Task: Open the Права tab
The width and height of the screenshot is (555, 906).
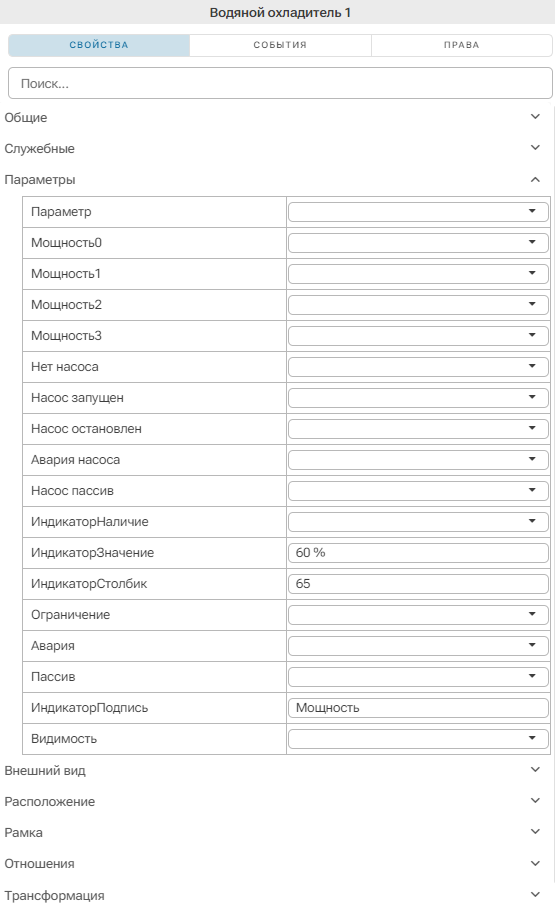Action: 461,45
